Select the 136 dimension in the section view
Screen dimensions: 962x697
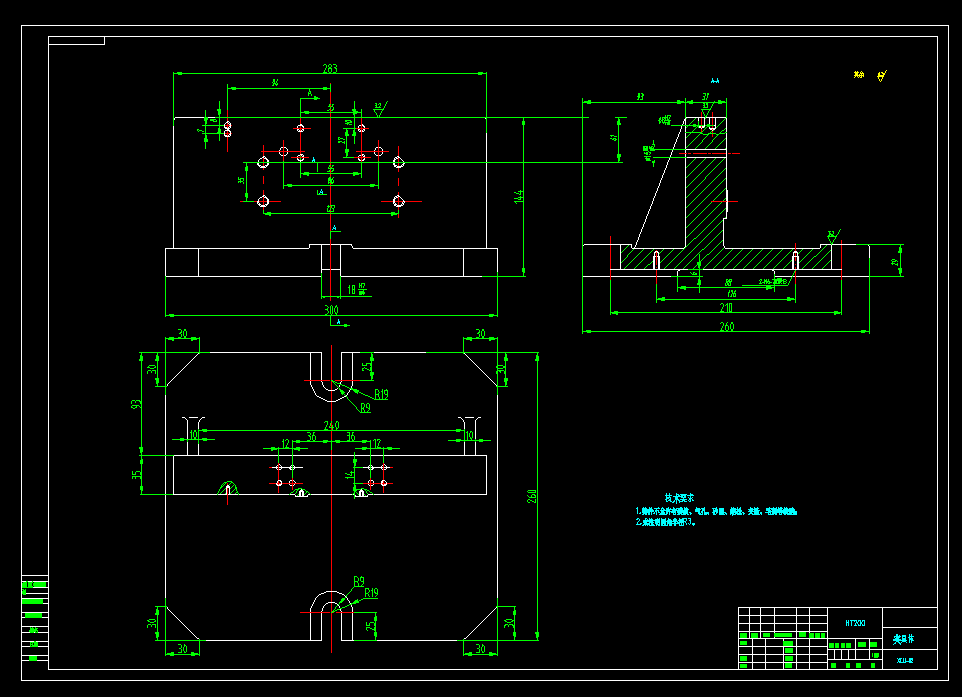(731, 294)
